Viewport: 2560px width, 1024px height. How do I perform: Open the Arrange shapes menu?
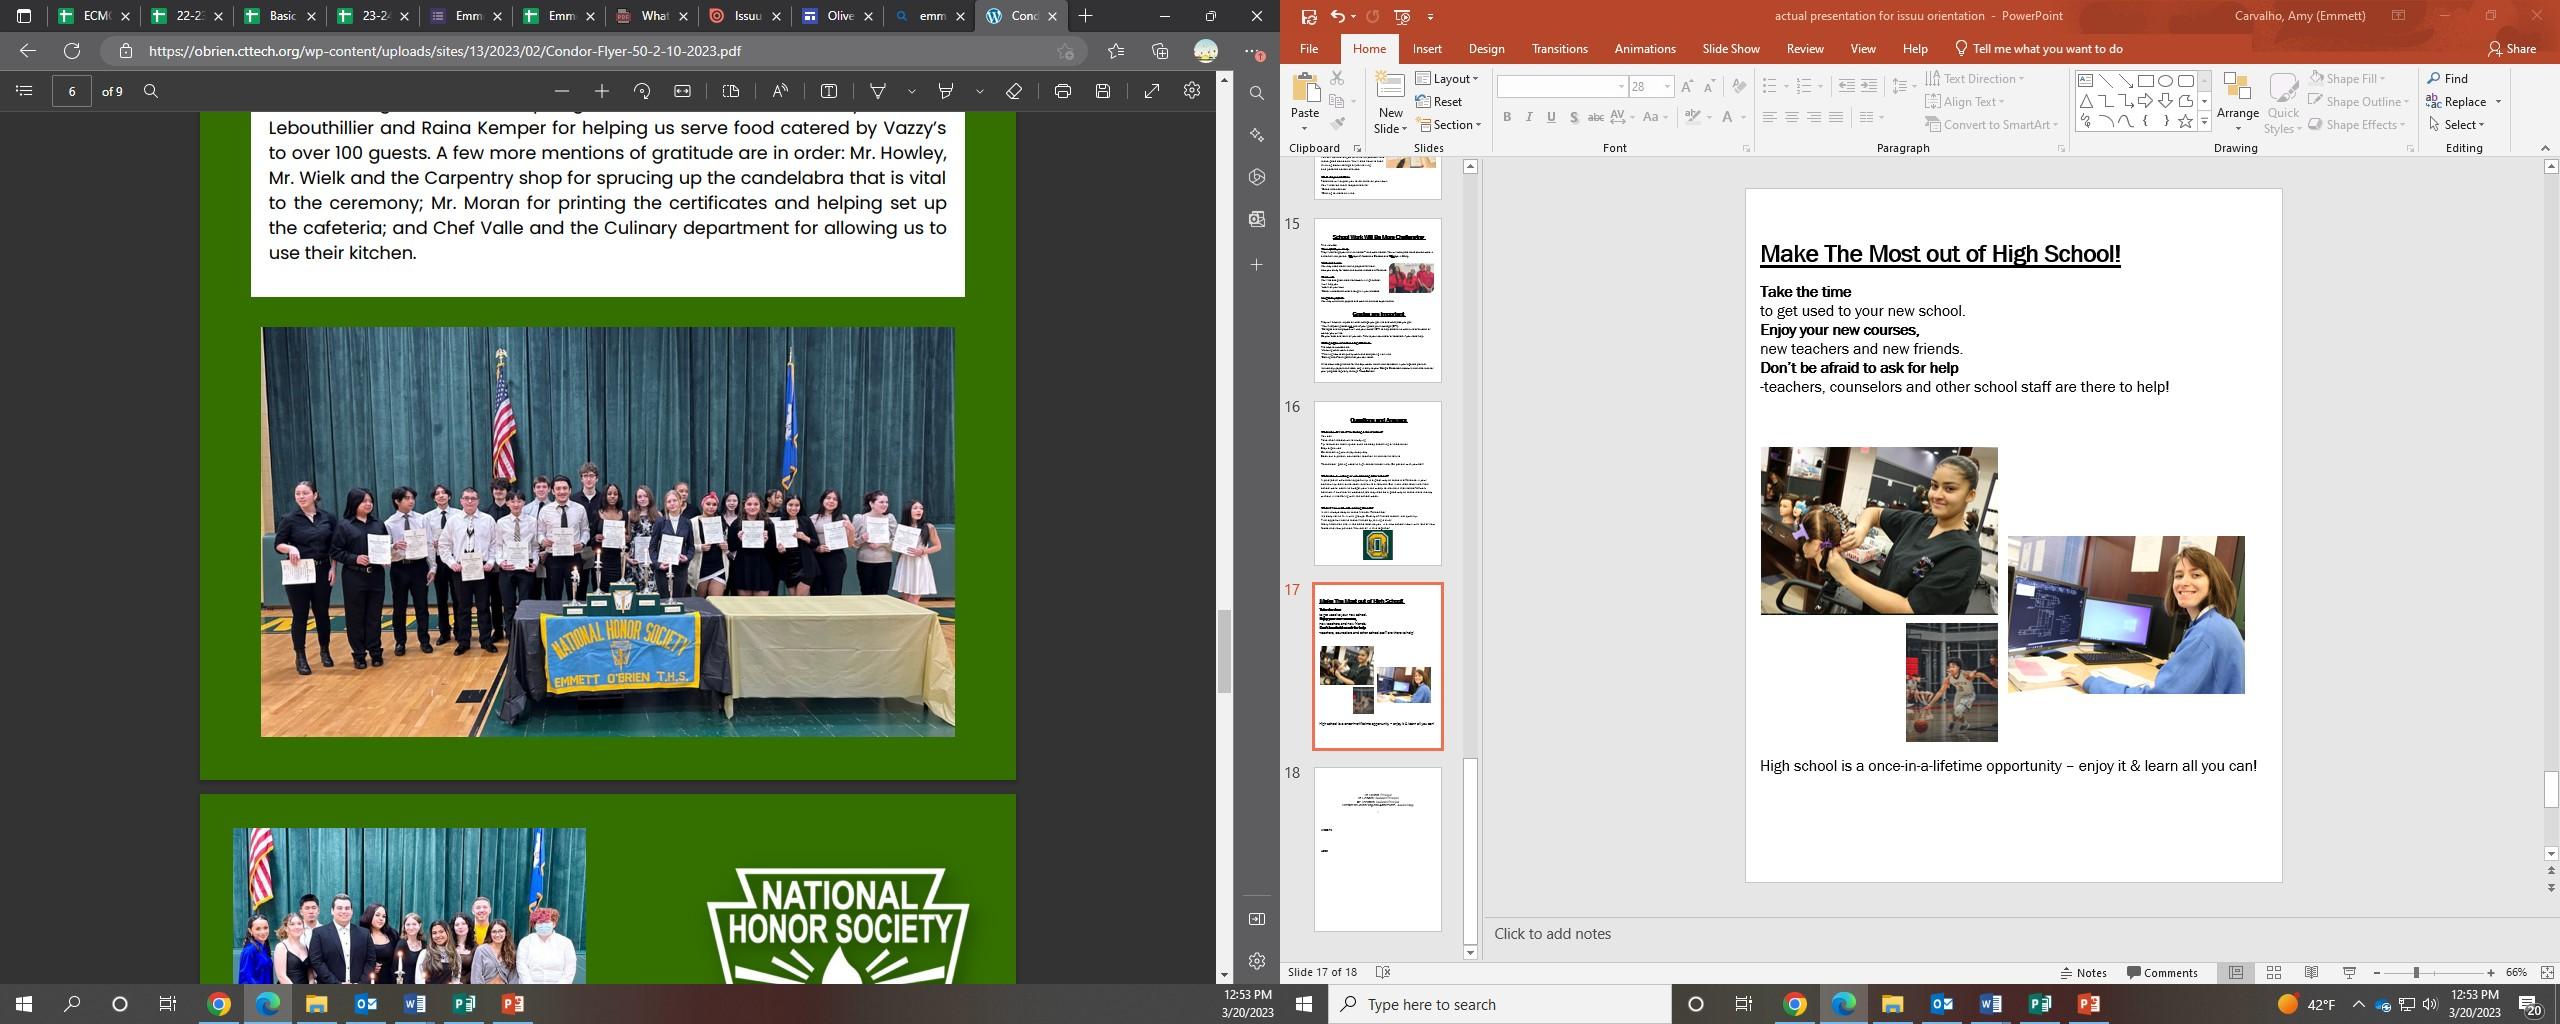tap(2237, 102)
